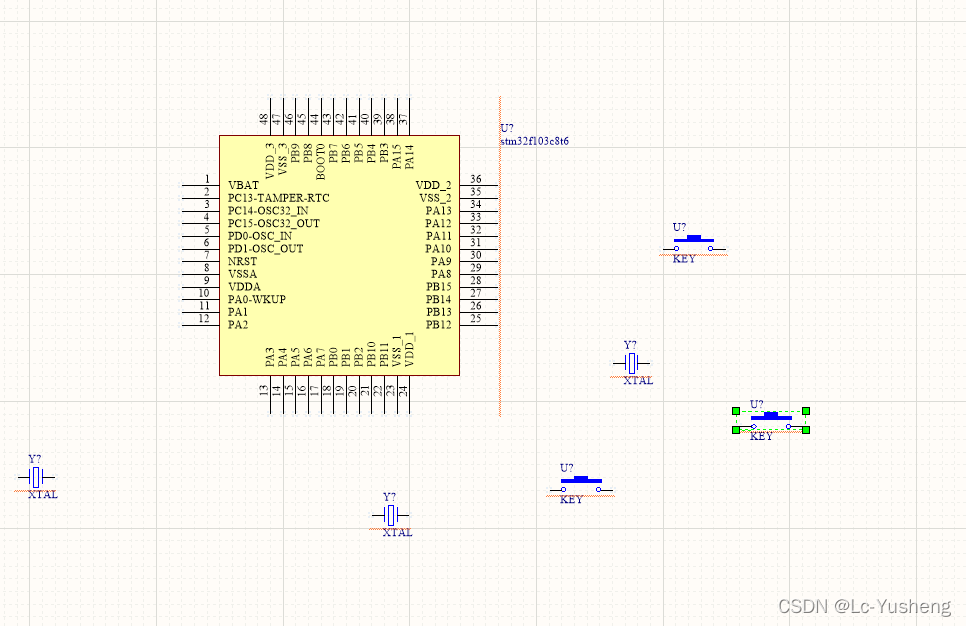Click the U? designator above stm32f103c8t6
This screenshot has height=626, width=966.
[x=507, y=128]
